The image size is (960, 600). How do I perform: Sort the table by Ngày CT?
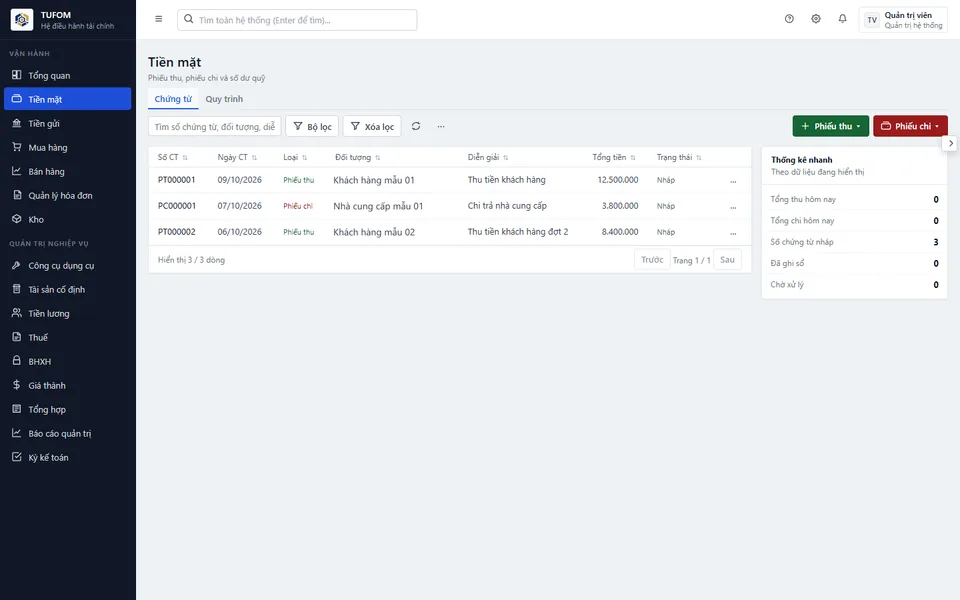click(x=237, y=157)
